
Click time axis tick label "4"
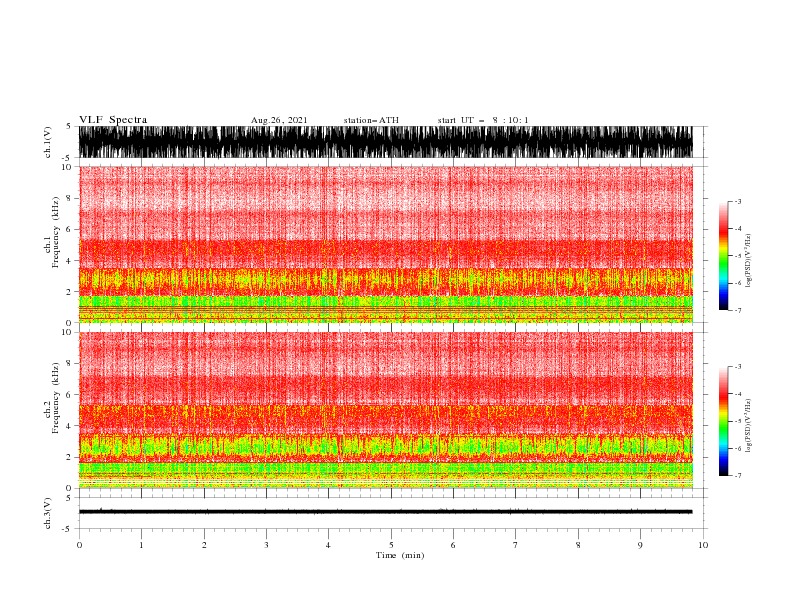click(x=328, y=545)
